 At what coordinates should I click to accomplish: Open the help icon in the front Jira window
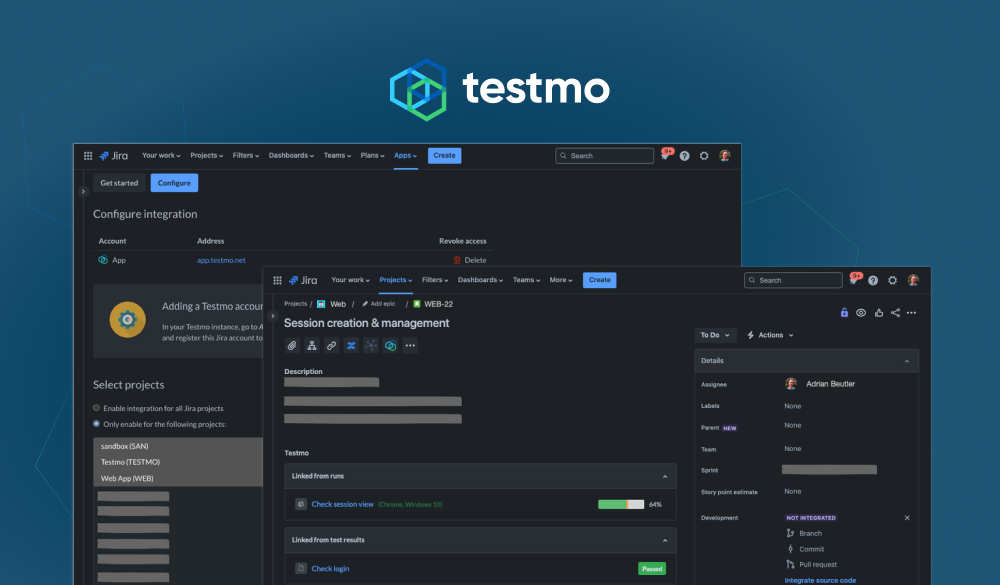pos(873,280)
